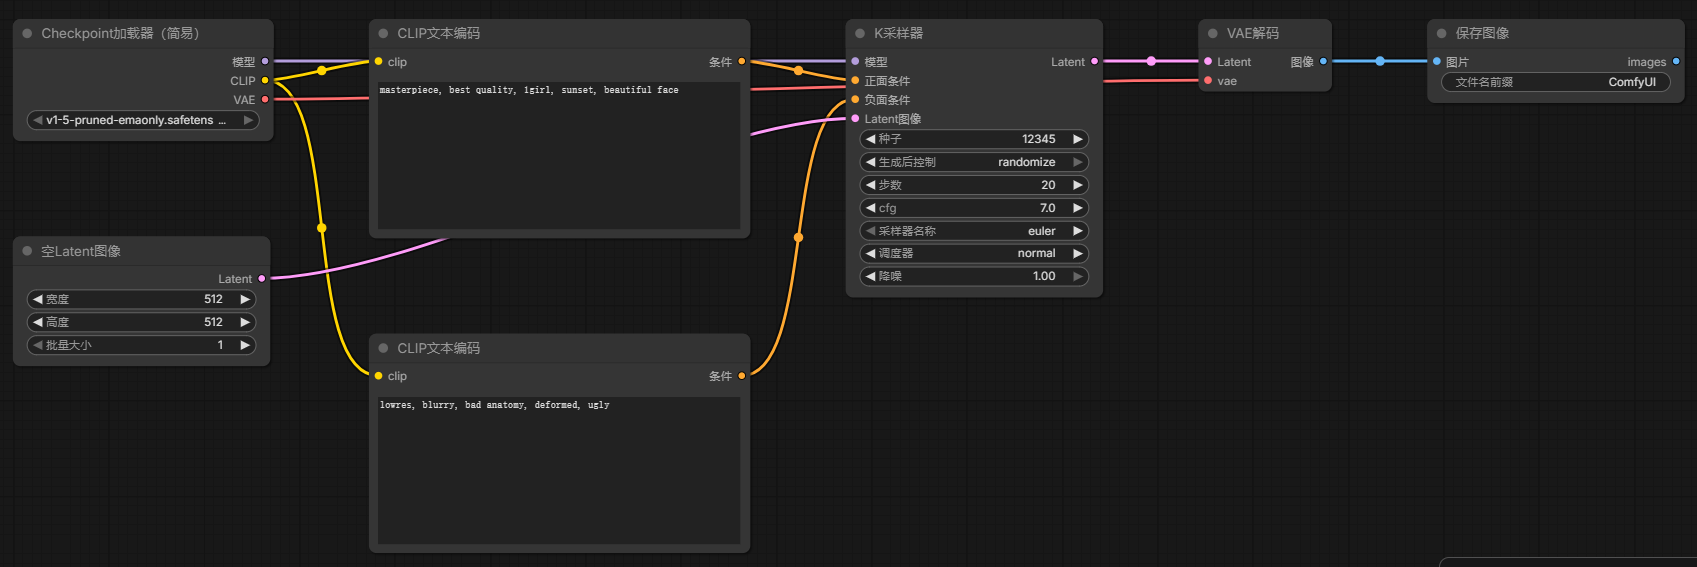Next sampler via 采样器名称 right arrow
1697x567 pixels.
coord(1078,231)
